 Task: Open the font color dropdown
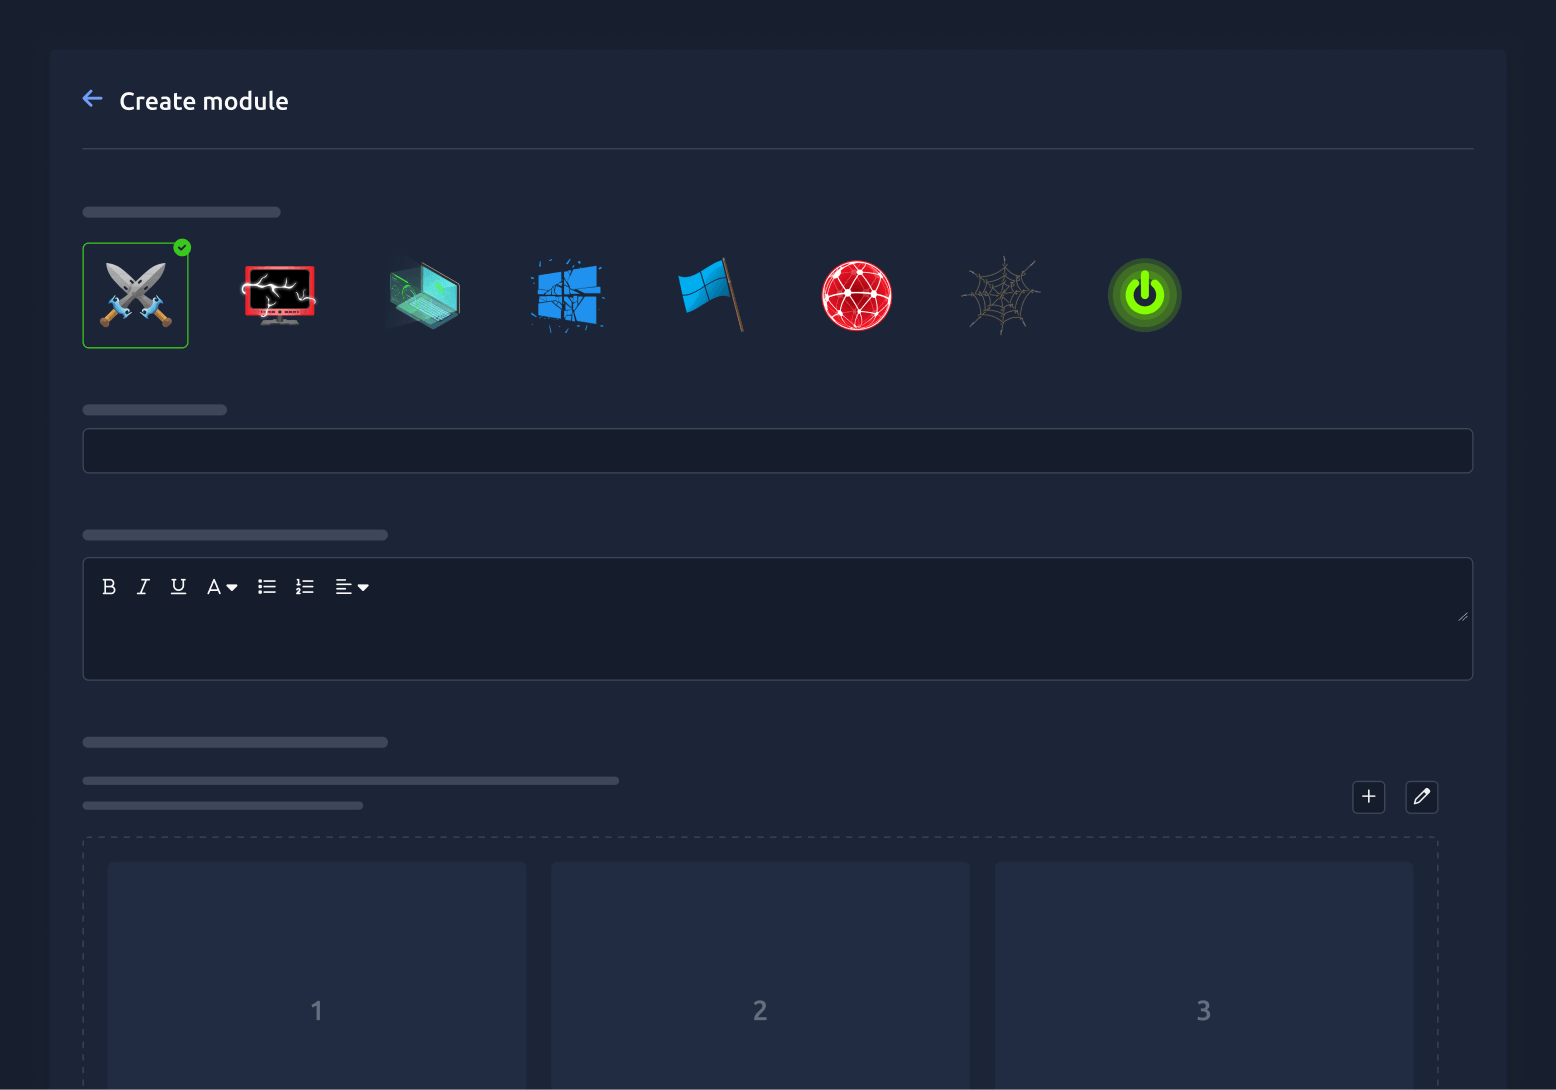tap(222, 587)
